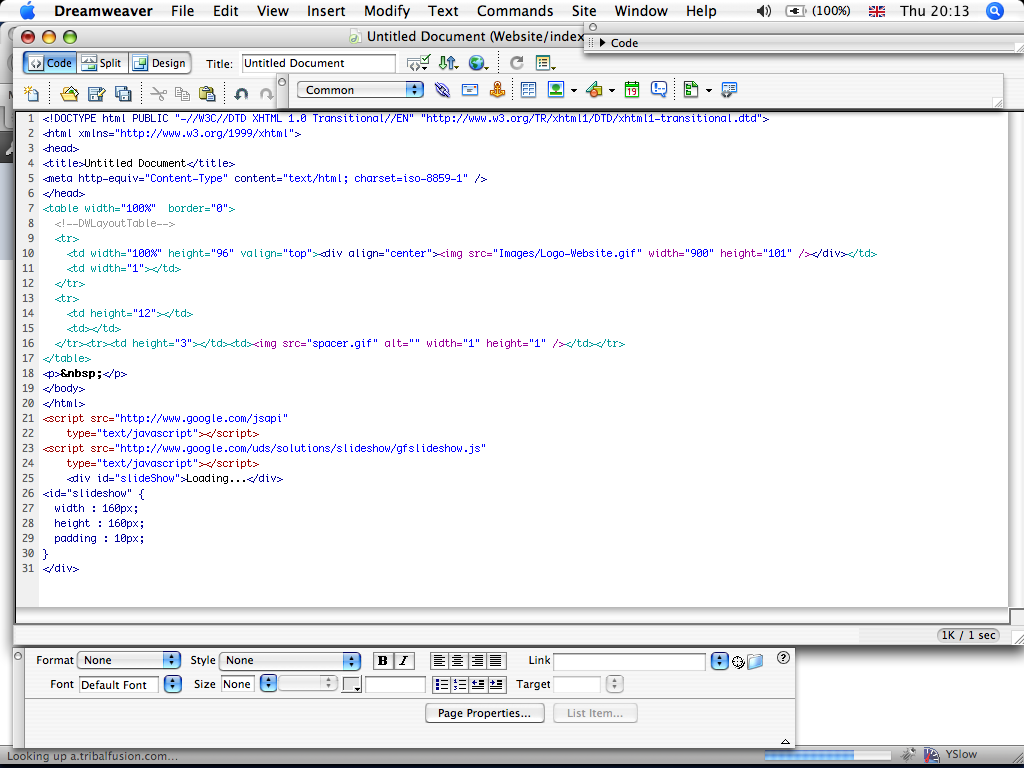Screen dimensions: 1024x768
Task: Insert a hyperlink from the Common toolbar
Action: coord(443,90)
